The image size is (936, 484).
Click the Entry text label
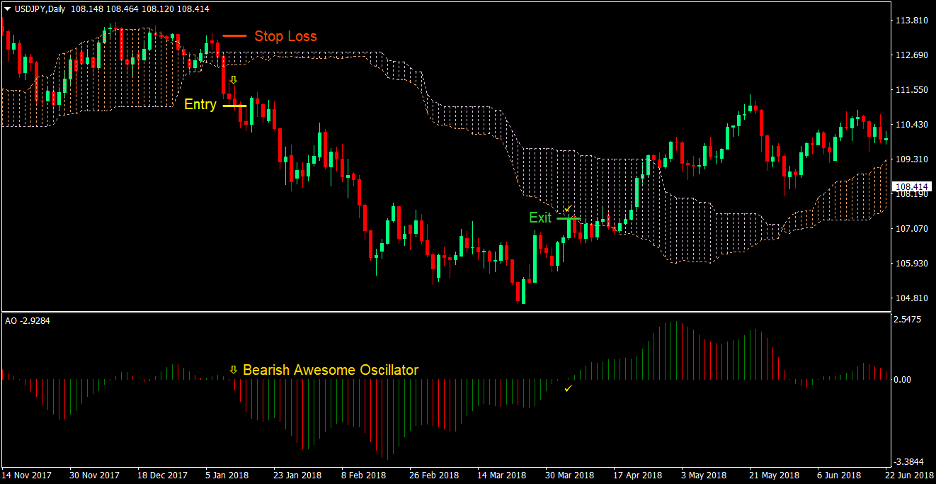click(200, 104)
